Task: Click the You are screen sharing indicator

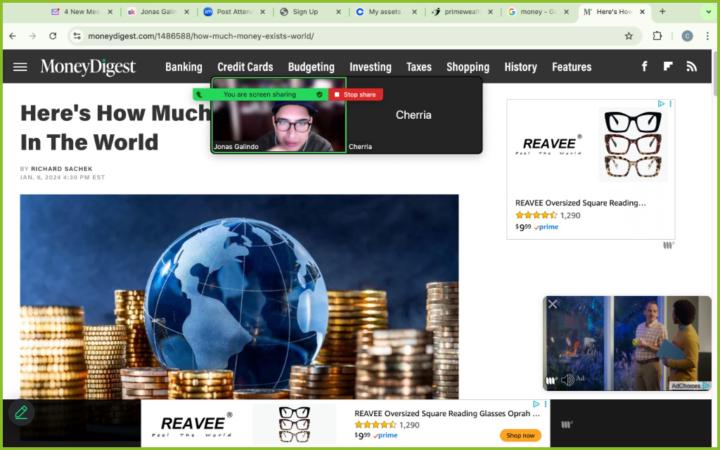Action: tap(259, 95)
